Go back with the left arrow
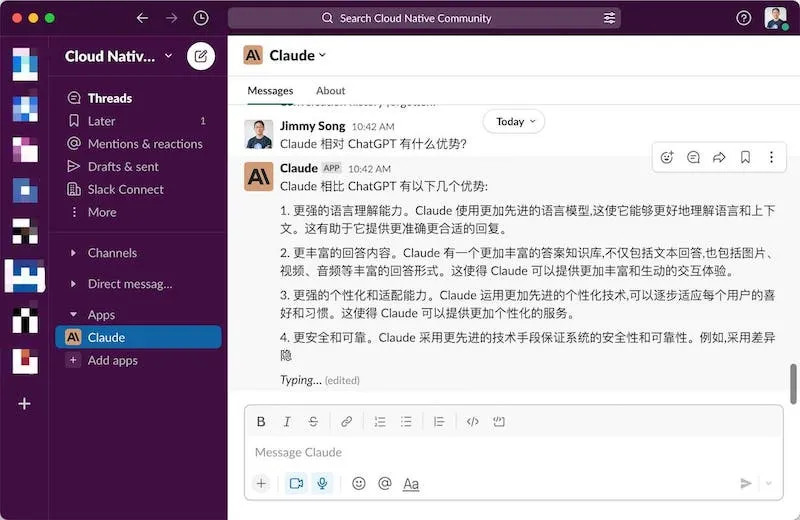 click(142, 18)
